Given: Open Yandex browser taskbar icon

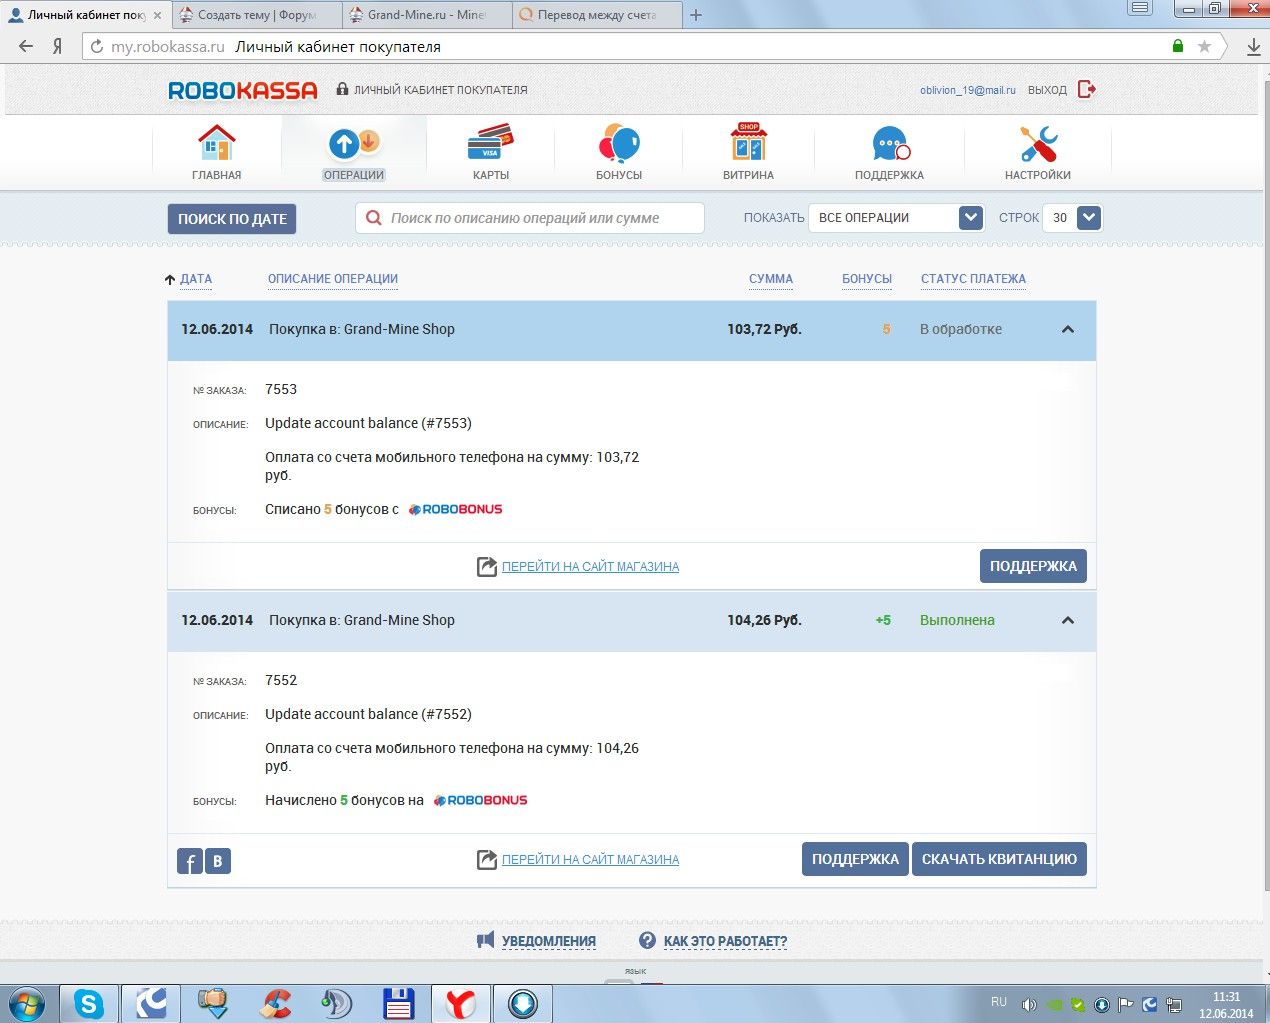Looking at the screenshot, I should pos(460,1003).
